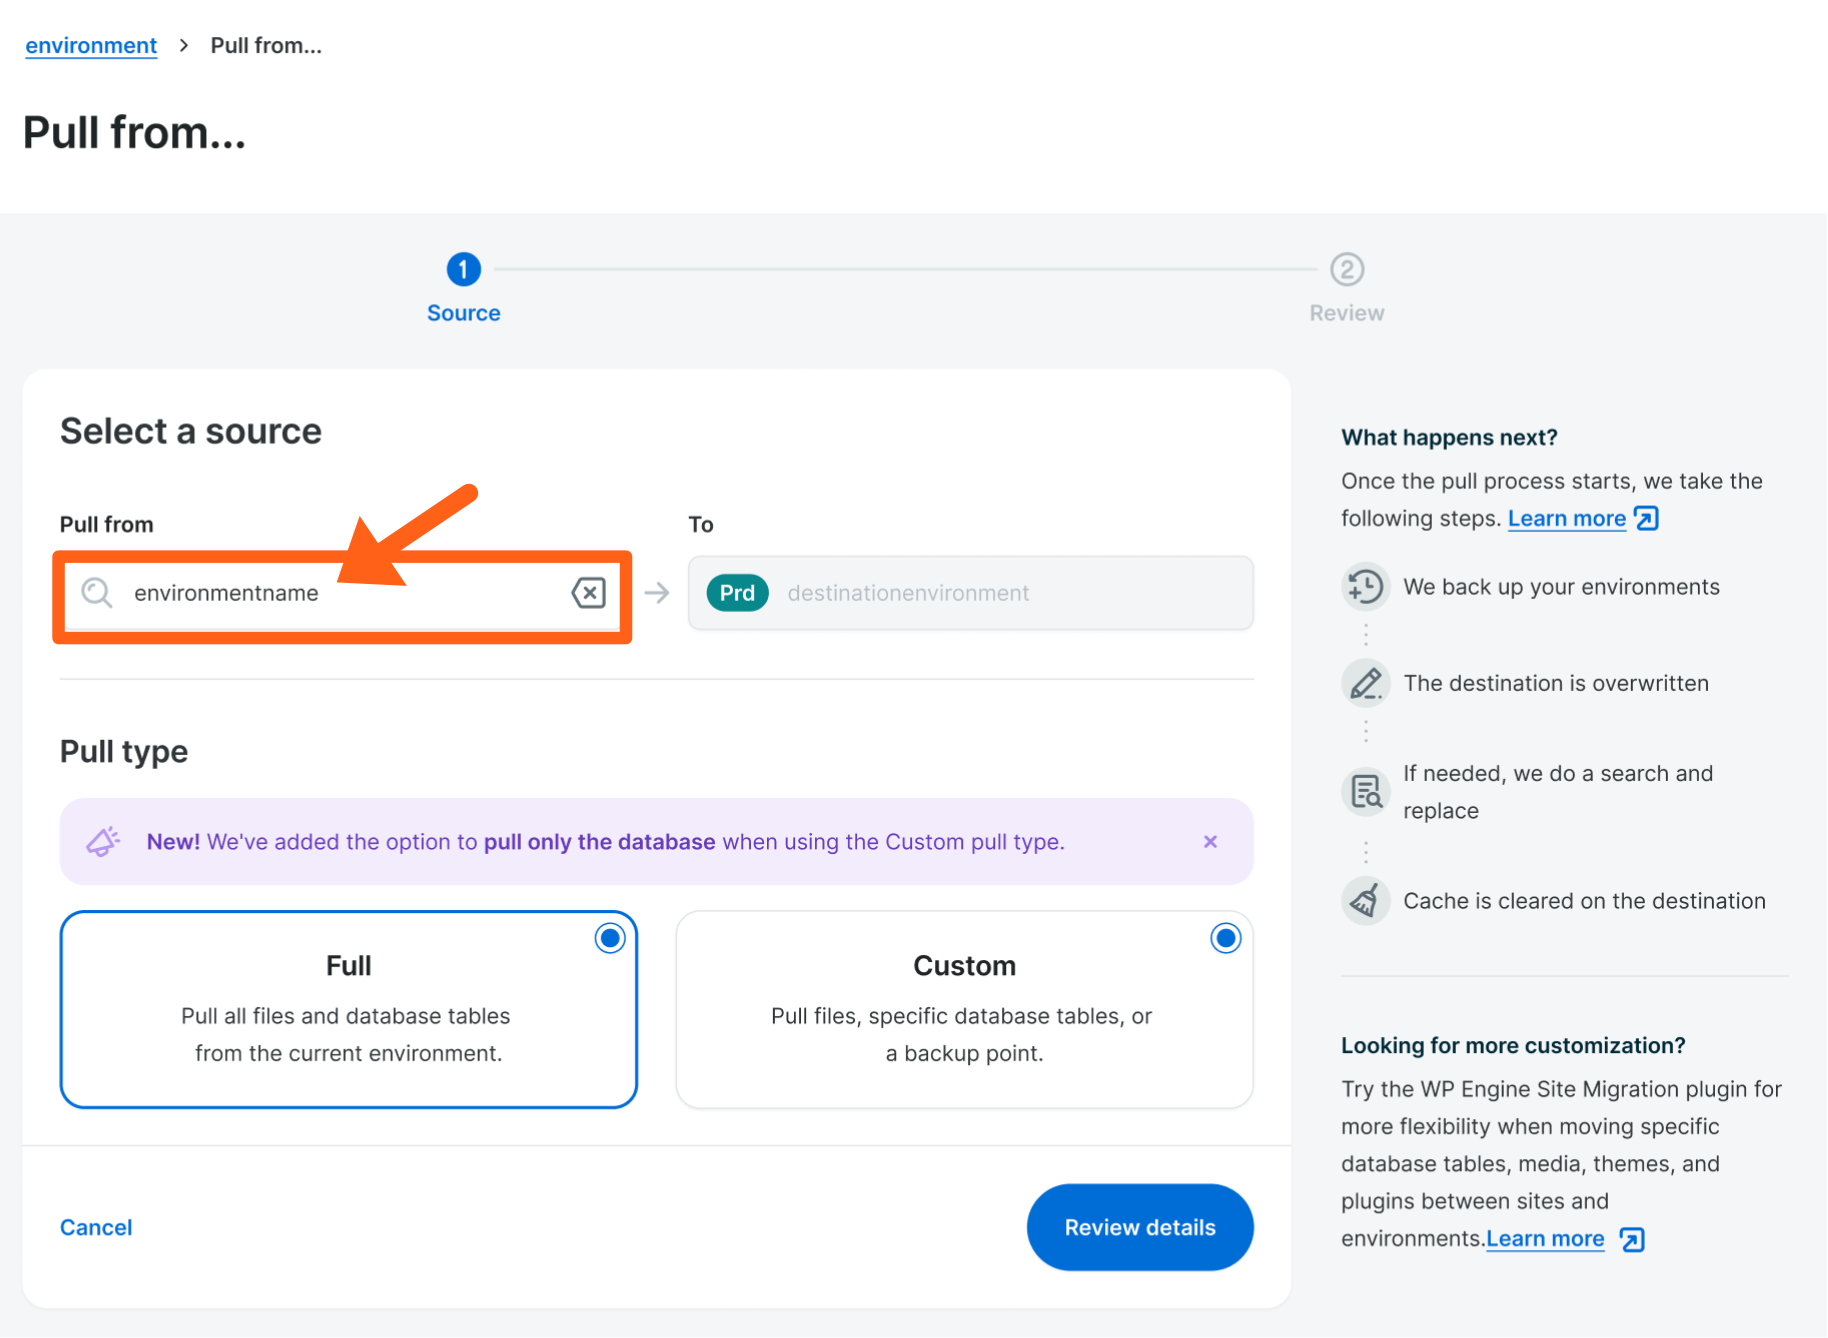
Task: Go to the Source step 1
Action: click(463, 270)
